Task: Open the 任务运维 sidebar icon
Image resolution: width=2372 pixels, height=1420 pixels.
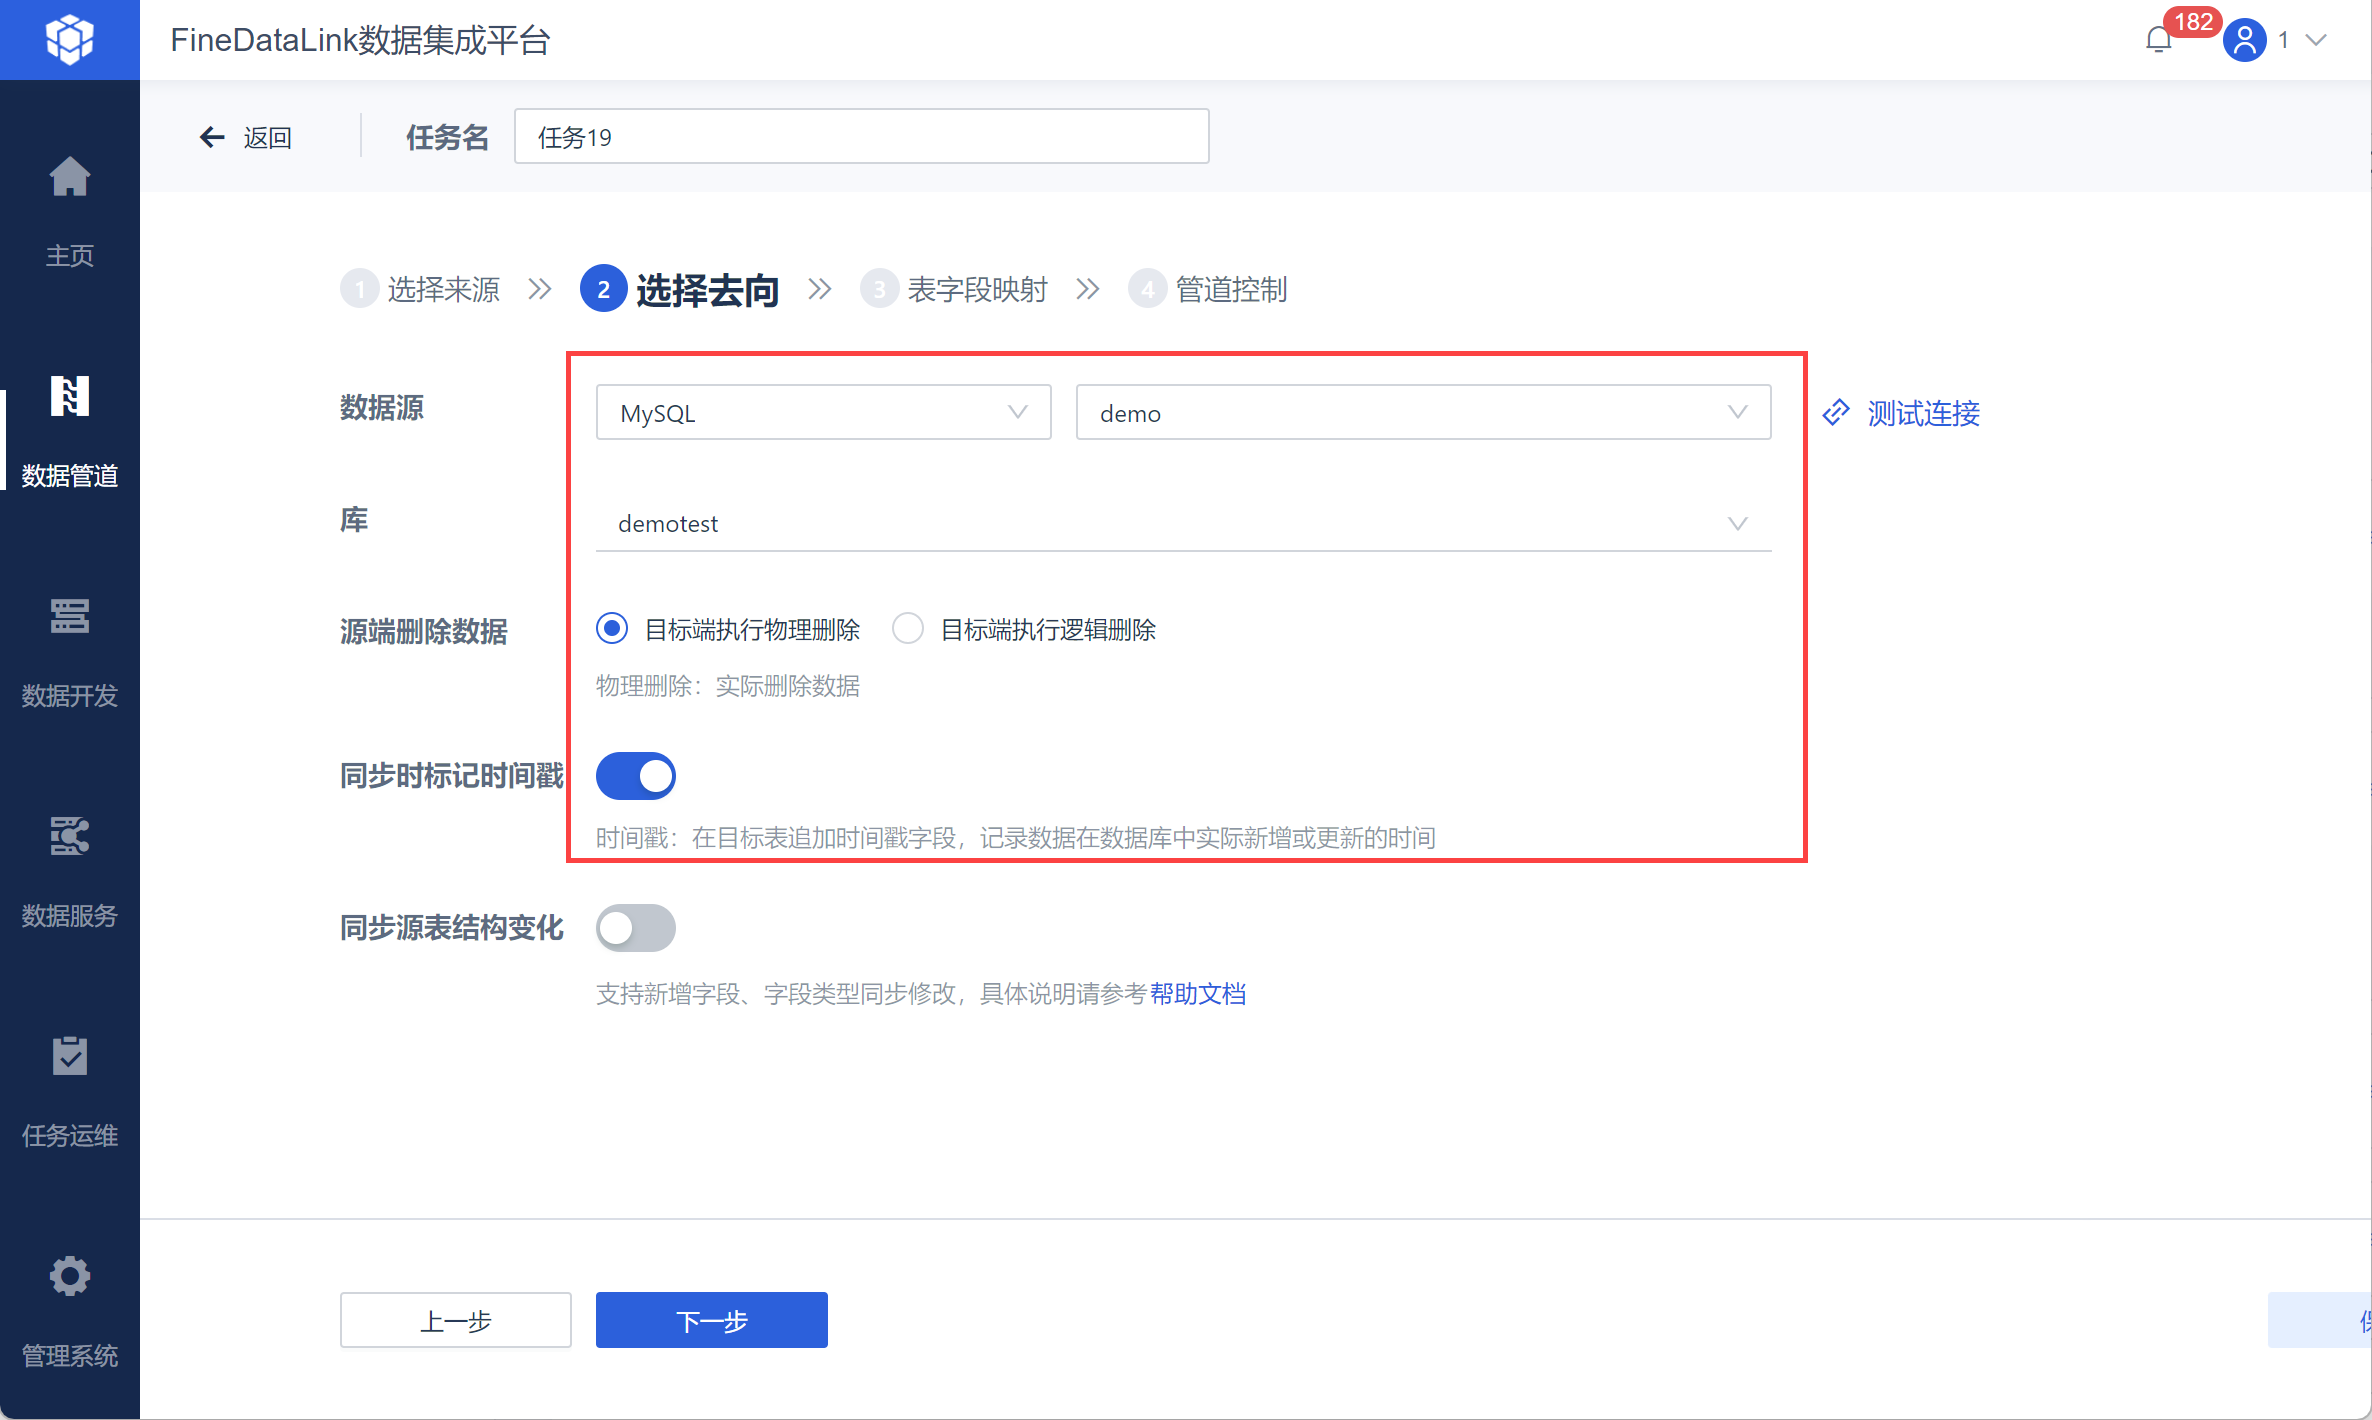Action: coord(69,1057)
